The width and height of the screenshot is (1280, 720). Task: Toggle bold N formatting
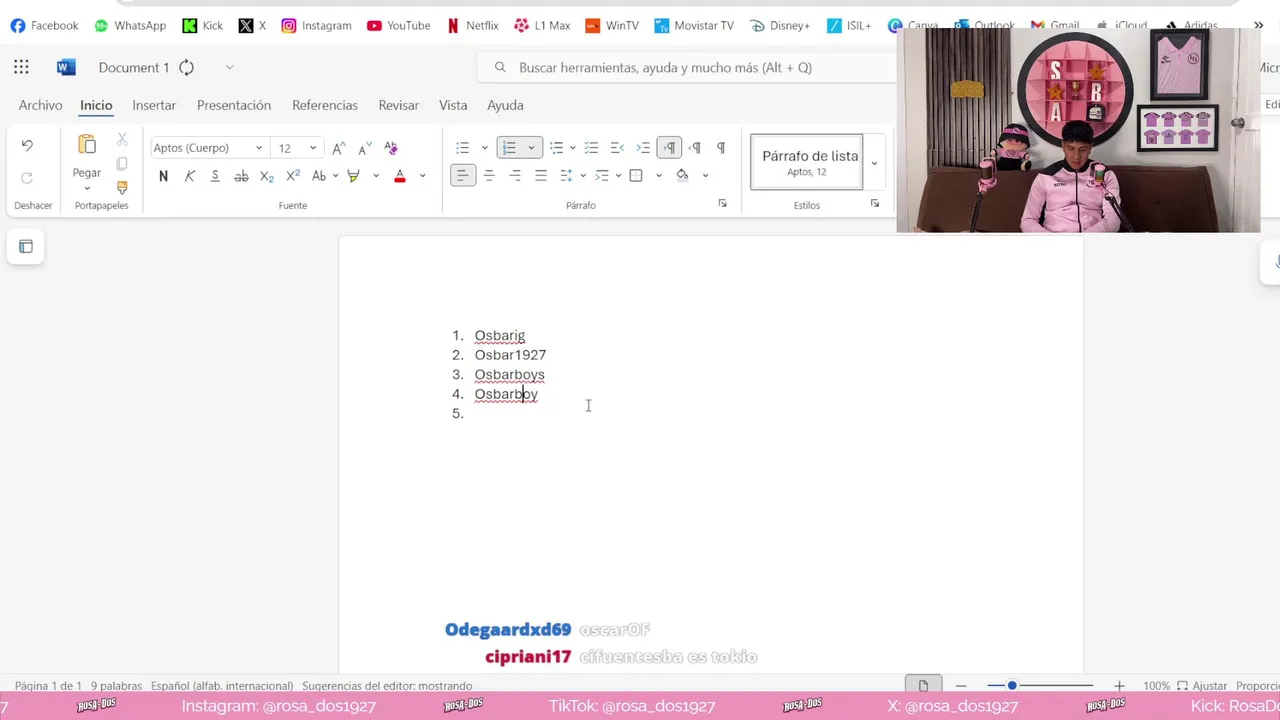point(163,176)
